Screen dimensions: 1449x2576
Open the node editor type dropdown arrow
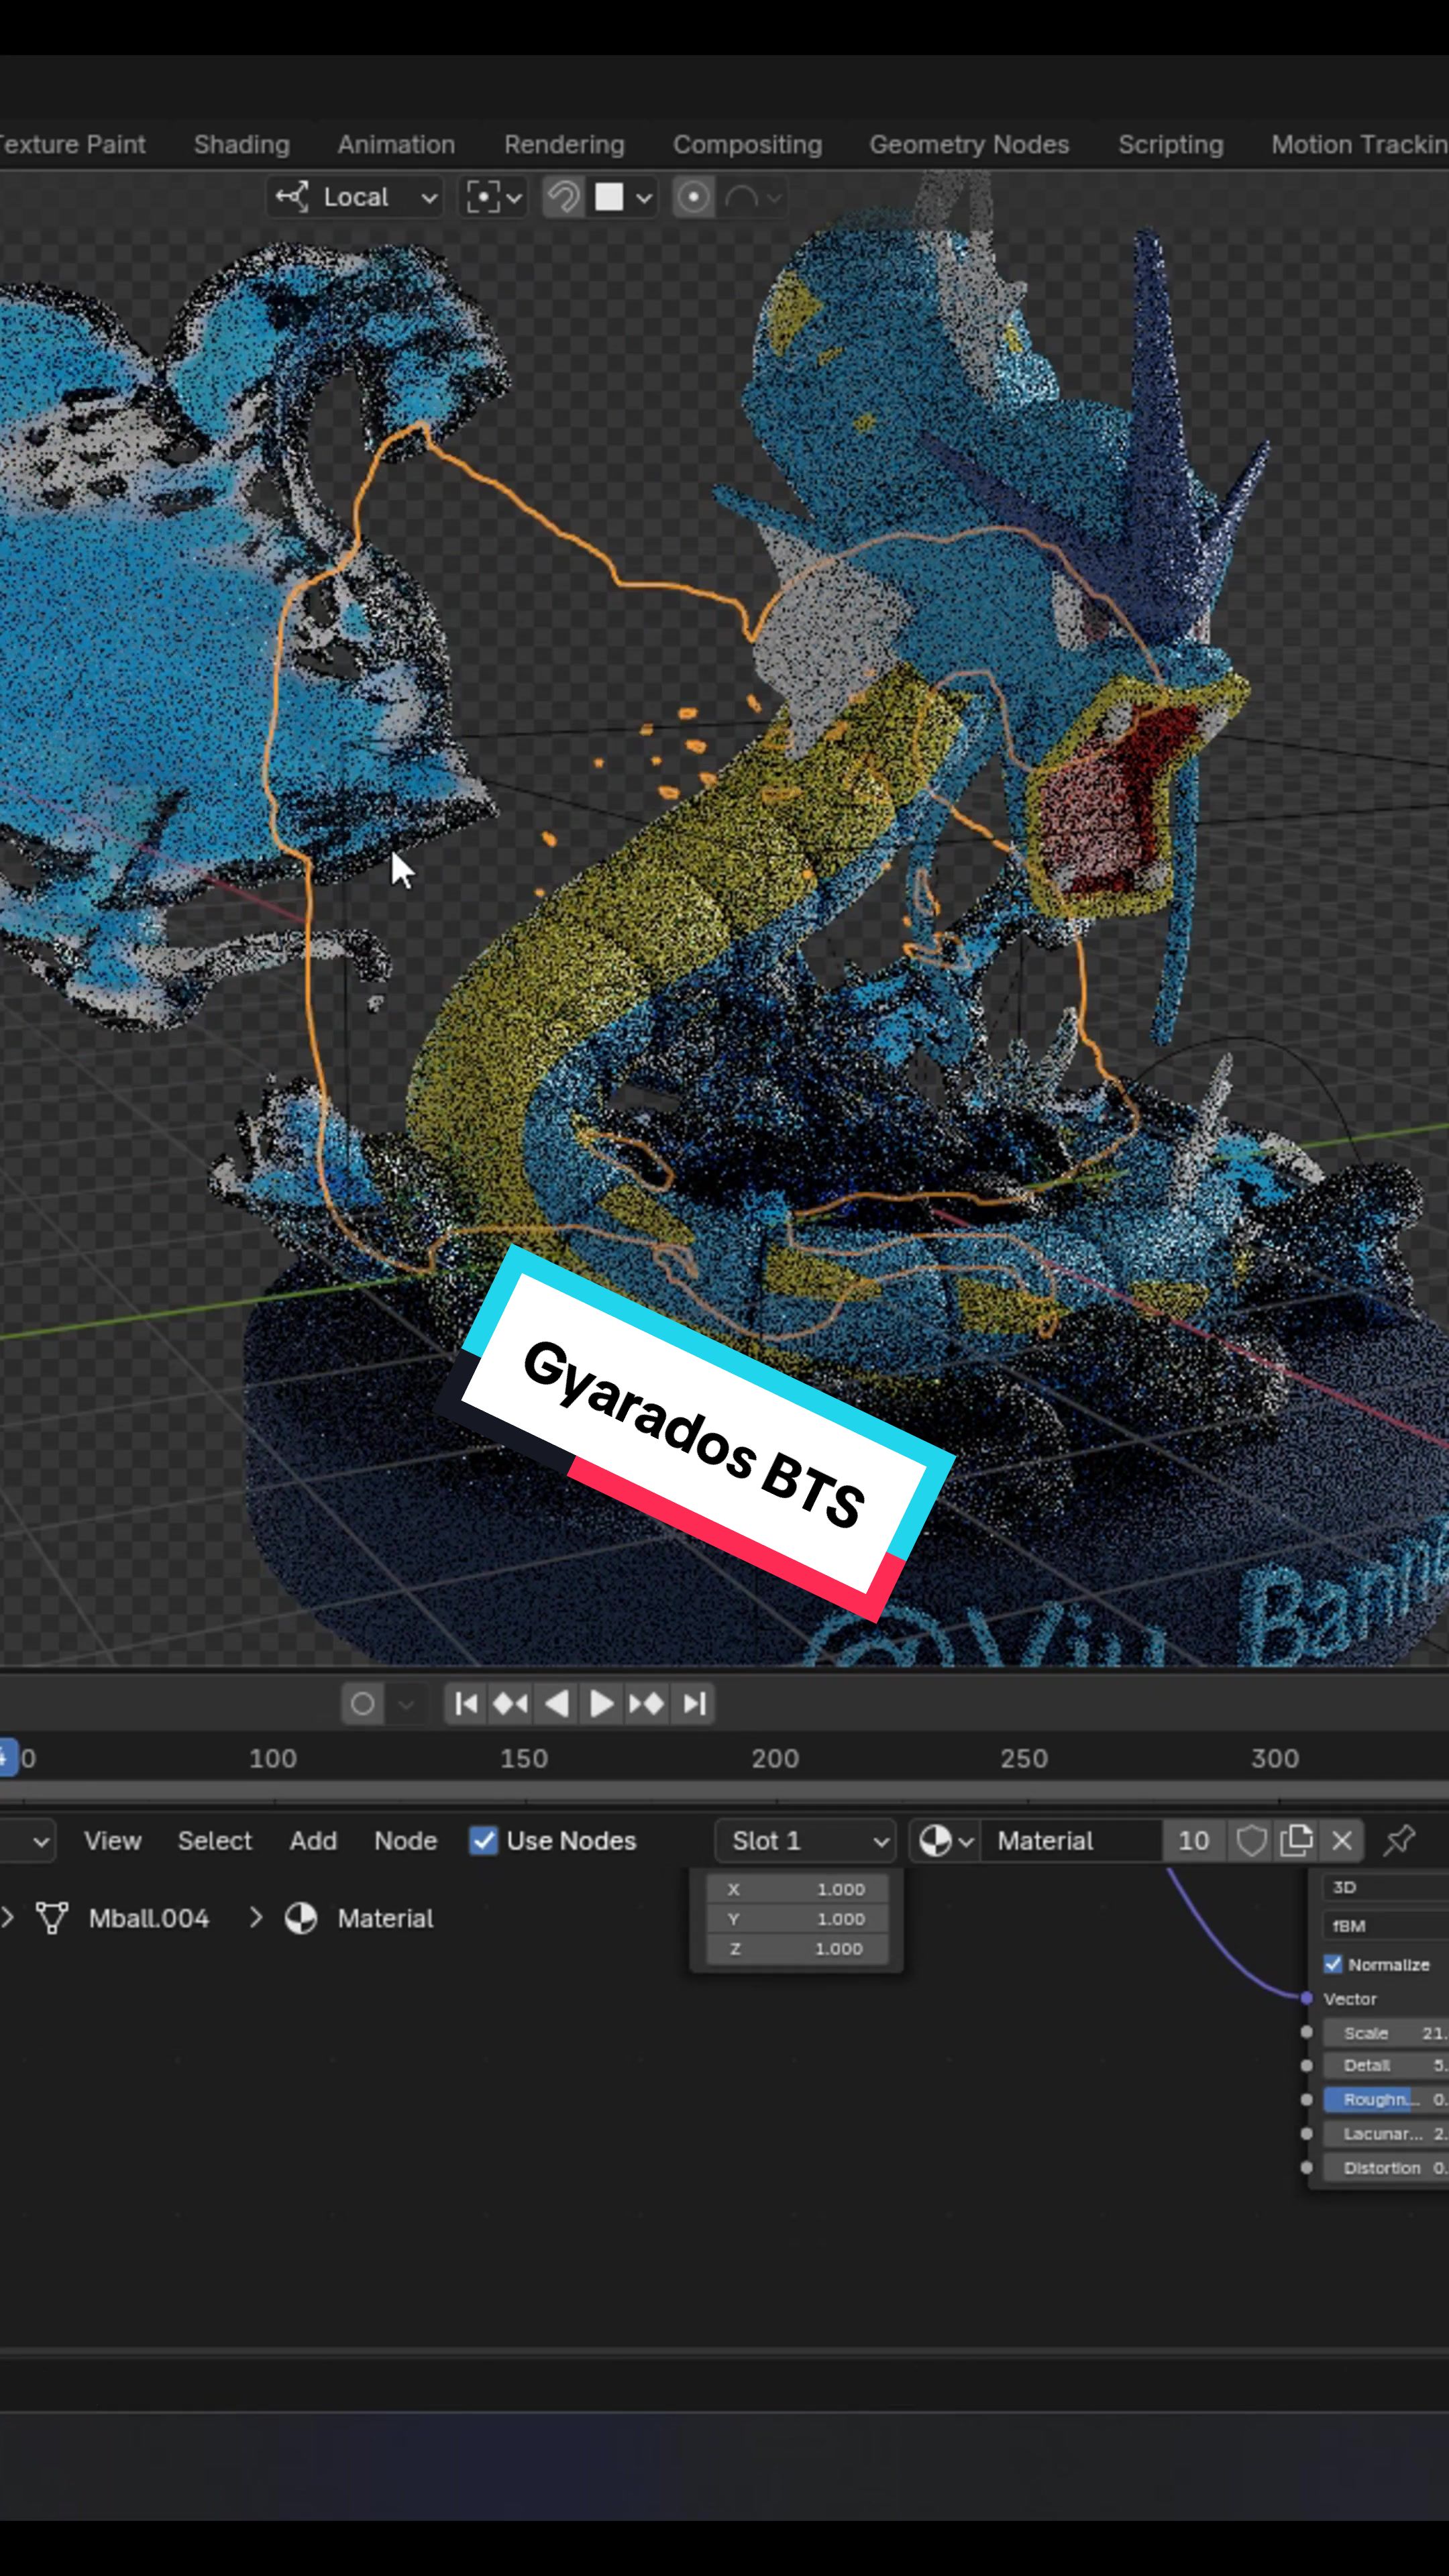click(41, 1841)
